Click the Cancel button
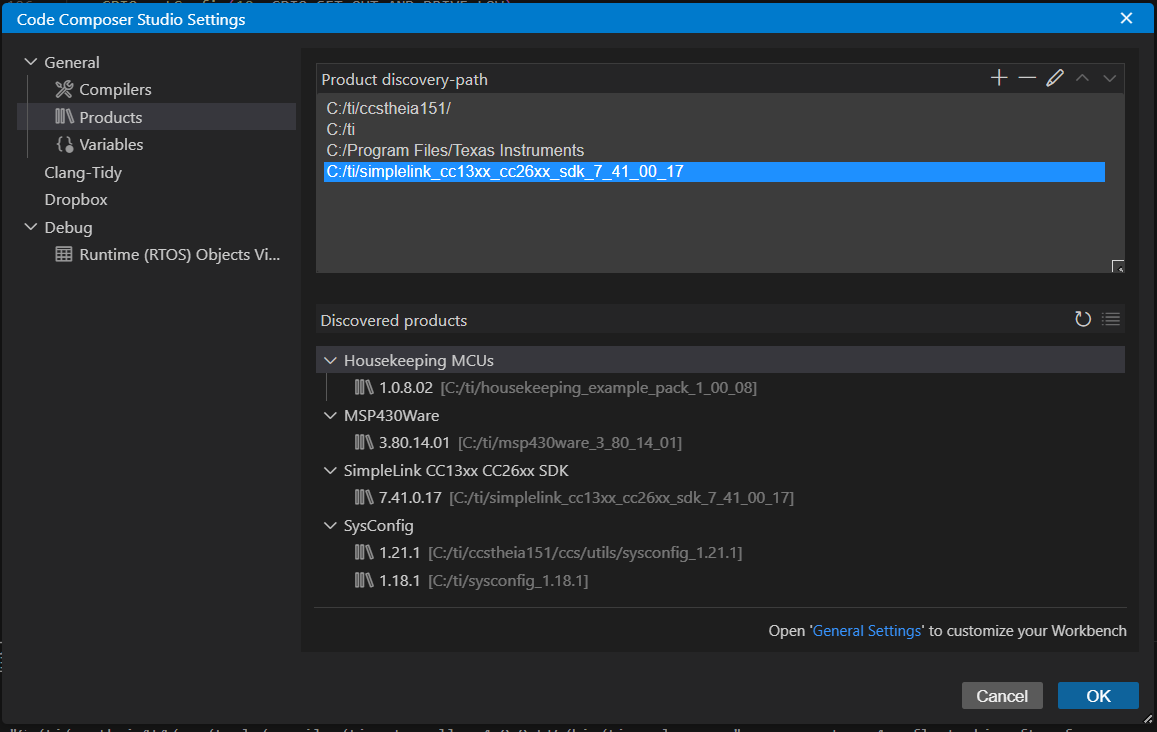This screenshot has width=1157, height=732. tap(1002, 696)
